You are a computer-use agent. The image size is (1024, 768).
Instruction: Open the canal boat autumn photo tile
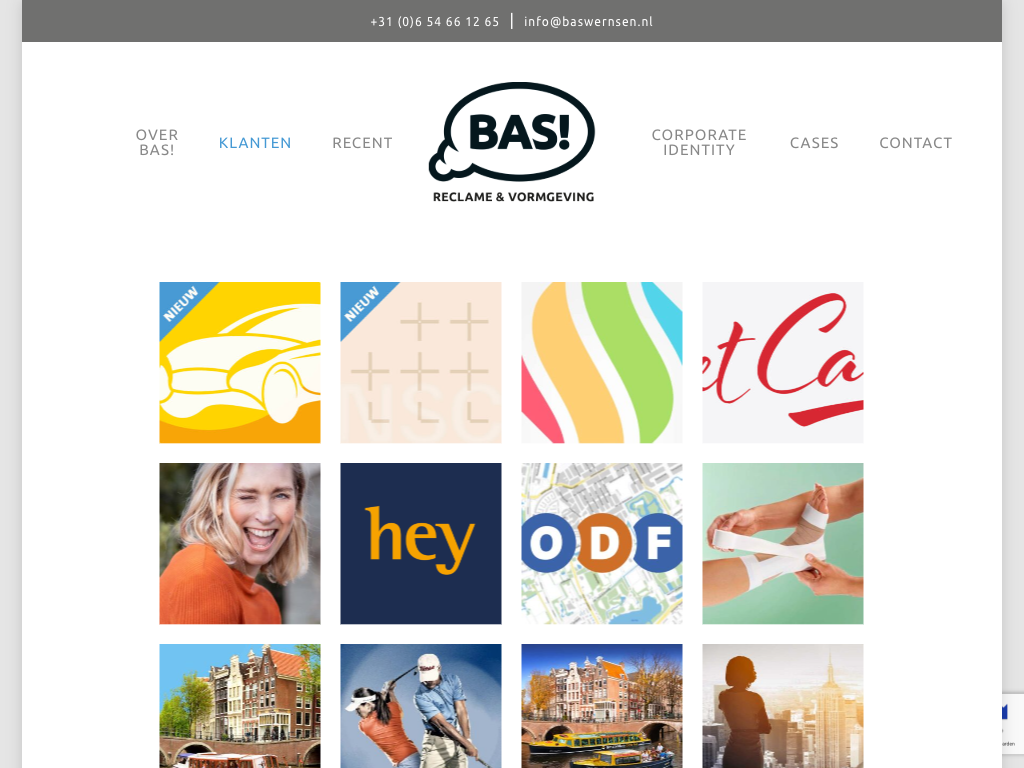601,706
